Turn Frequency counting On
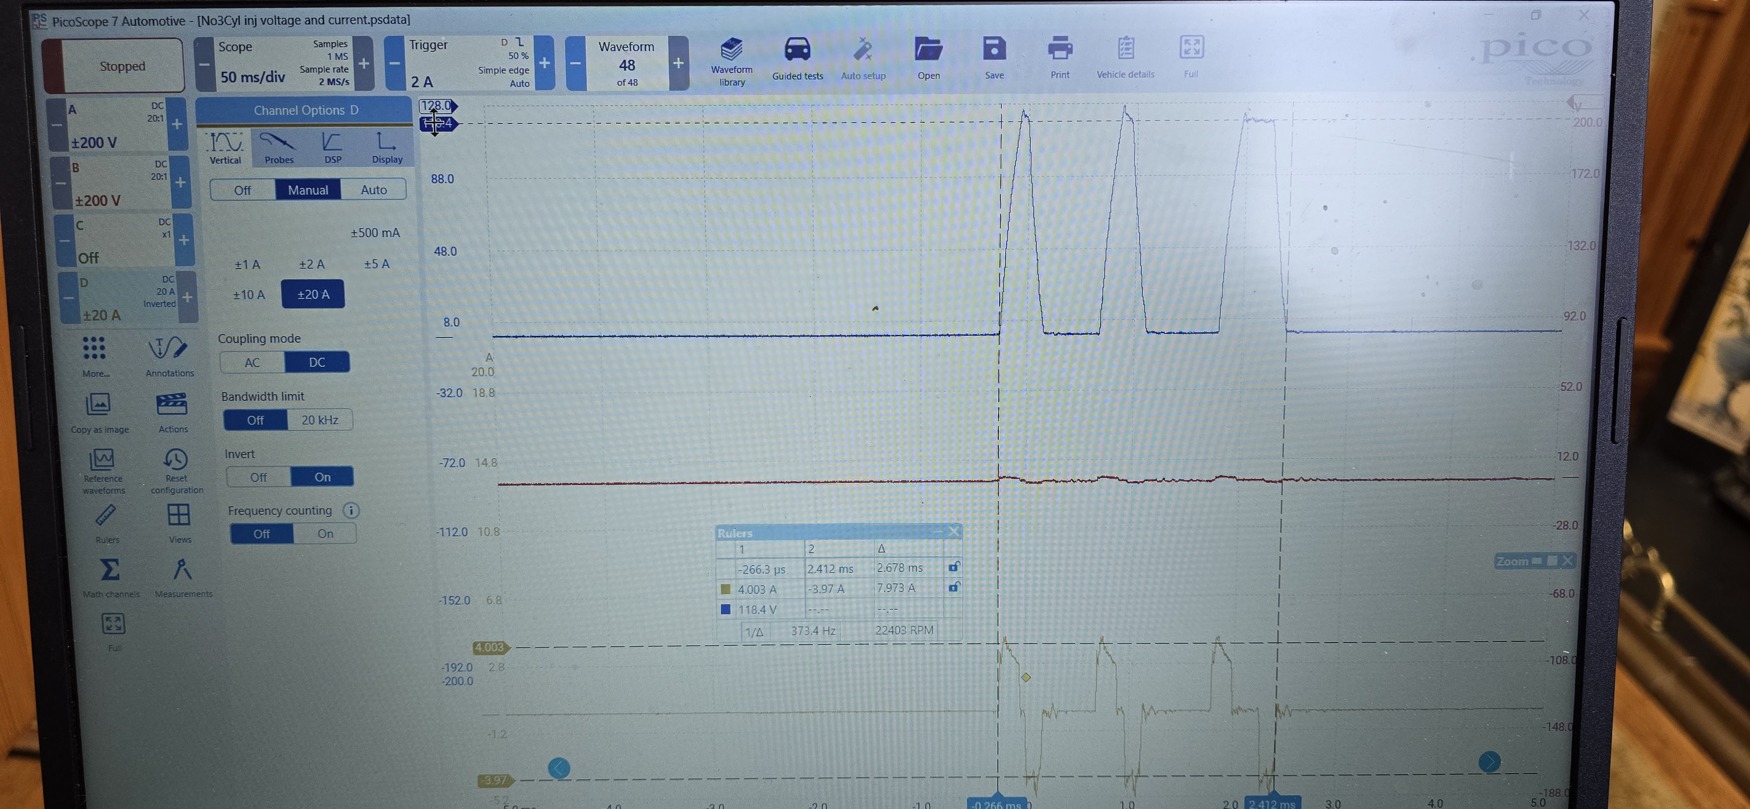1750x809 pixels. [325, 534]
